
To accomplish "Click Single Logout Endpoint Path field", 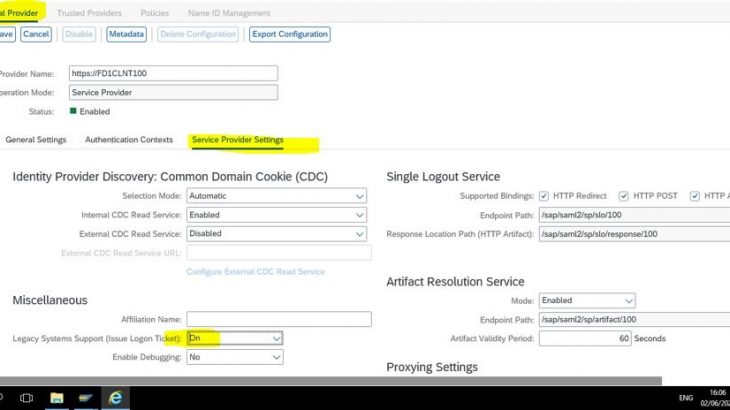I will click(x=634, y=215).
